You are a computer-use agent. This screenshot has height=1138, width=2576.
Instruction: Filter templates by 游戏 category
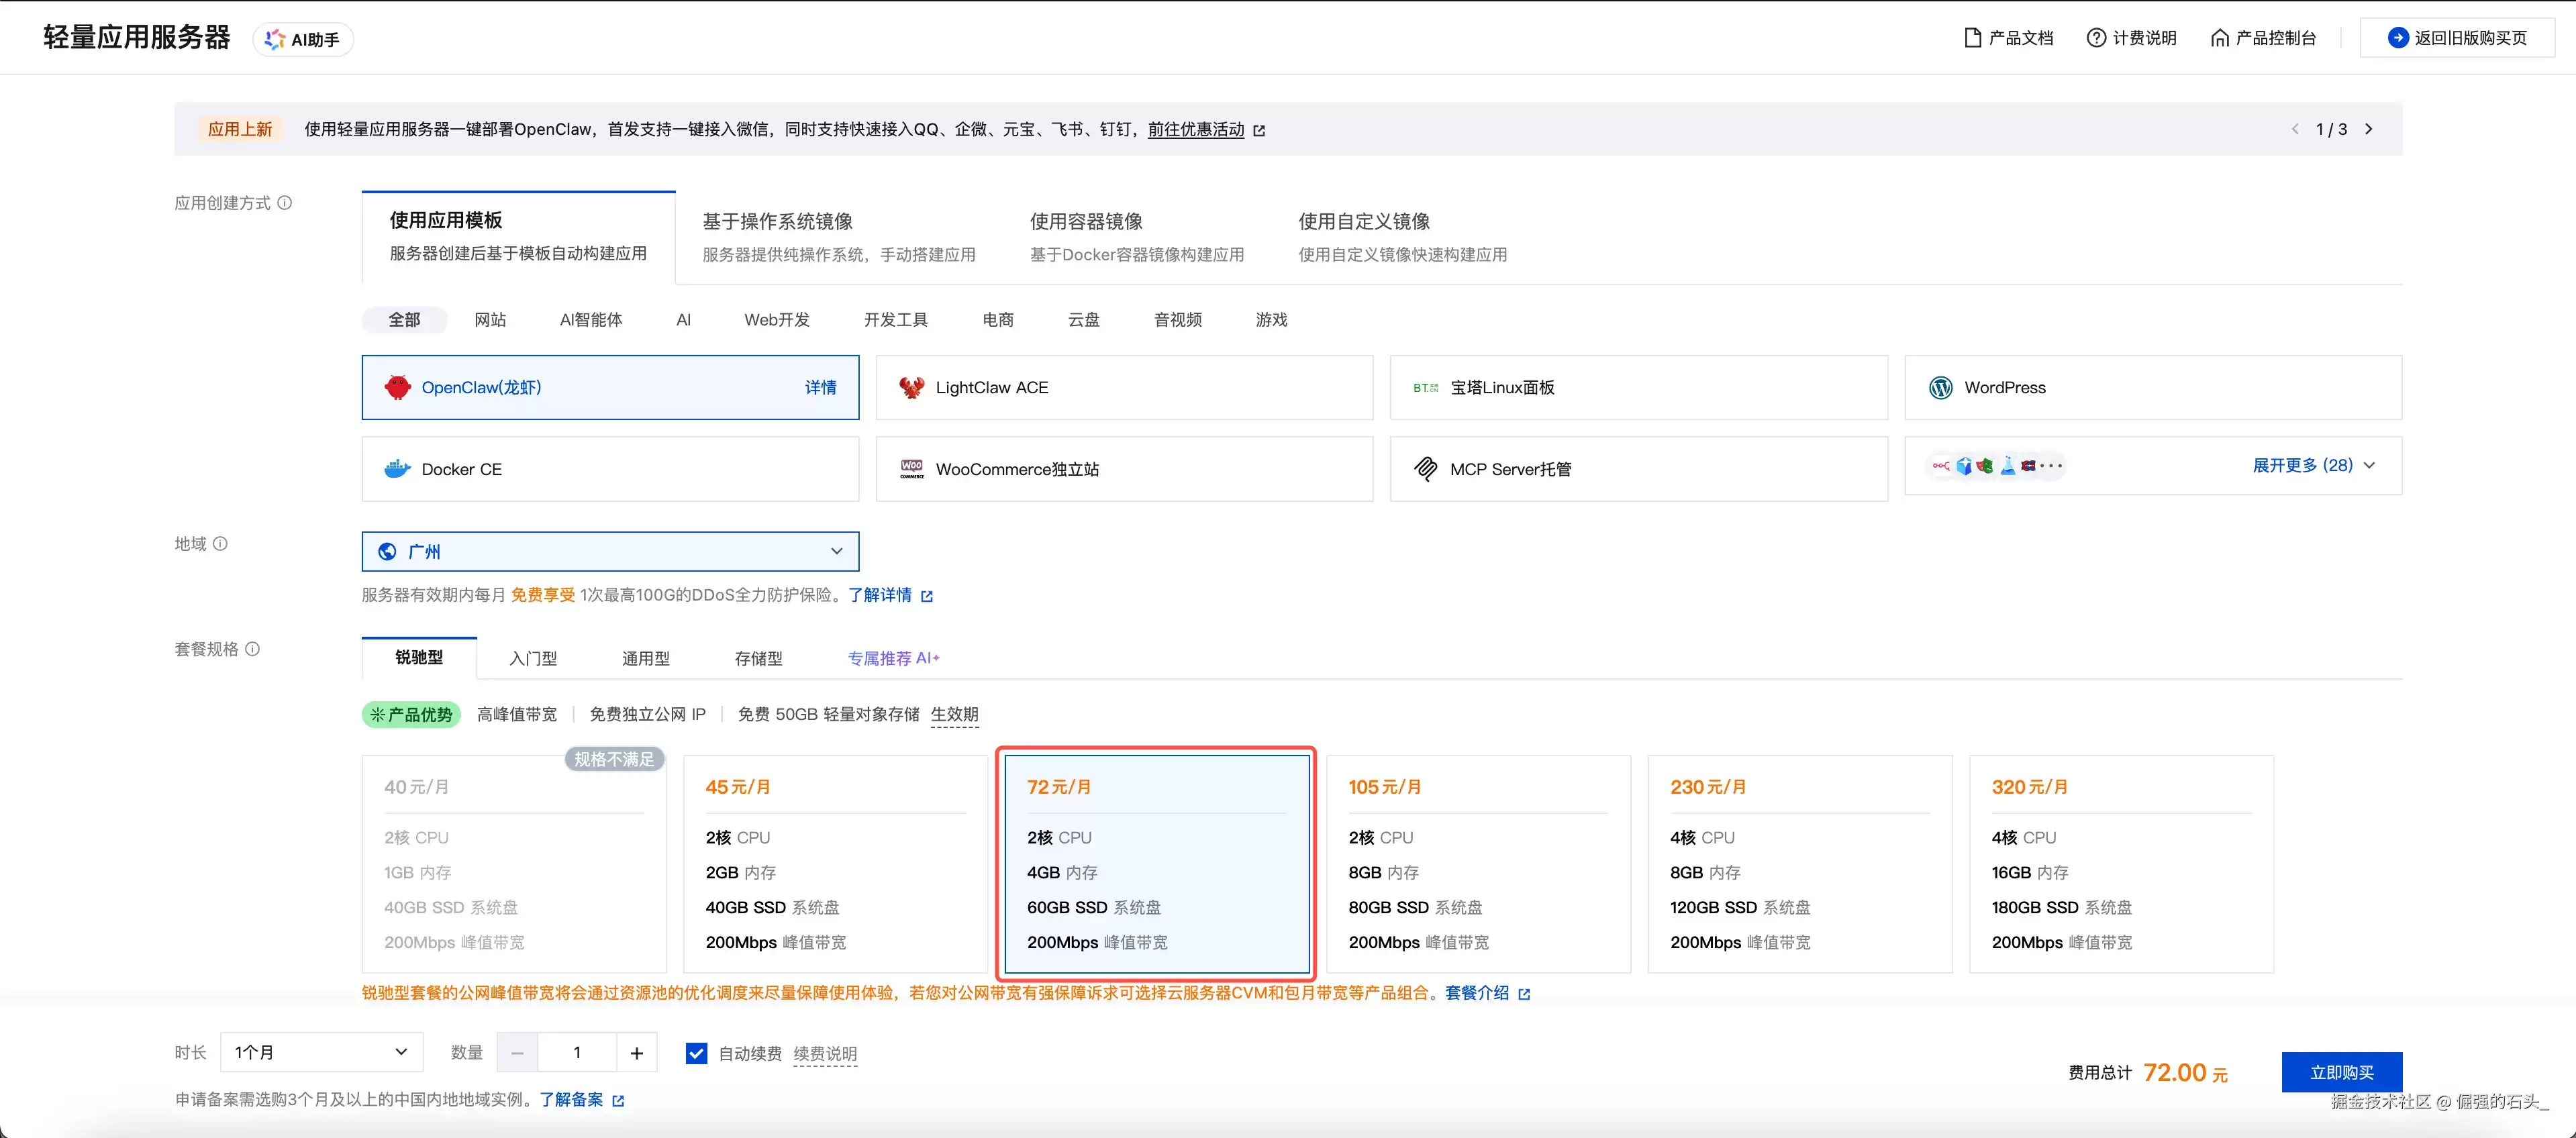tap(1271, 320)
